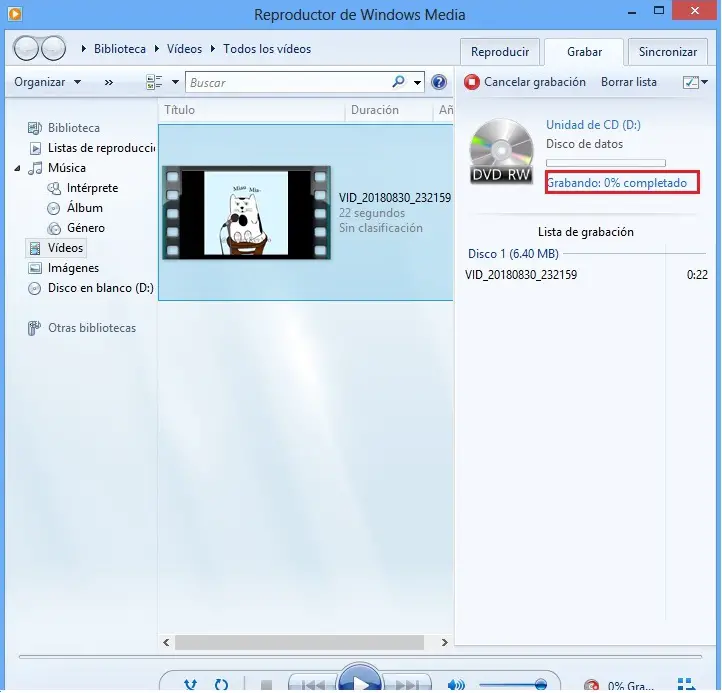Open Listas de reproducción in the sidebar
722x693 pixels.
pos(92,148)
